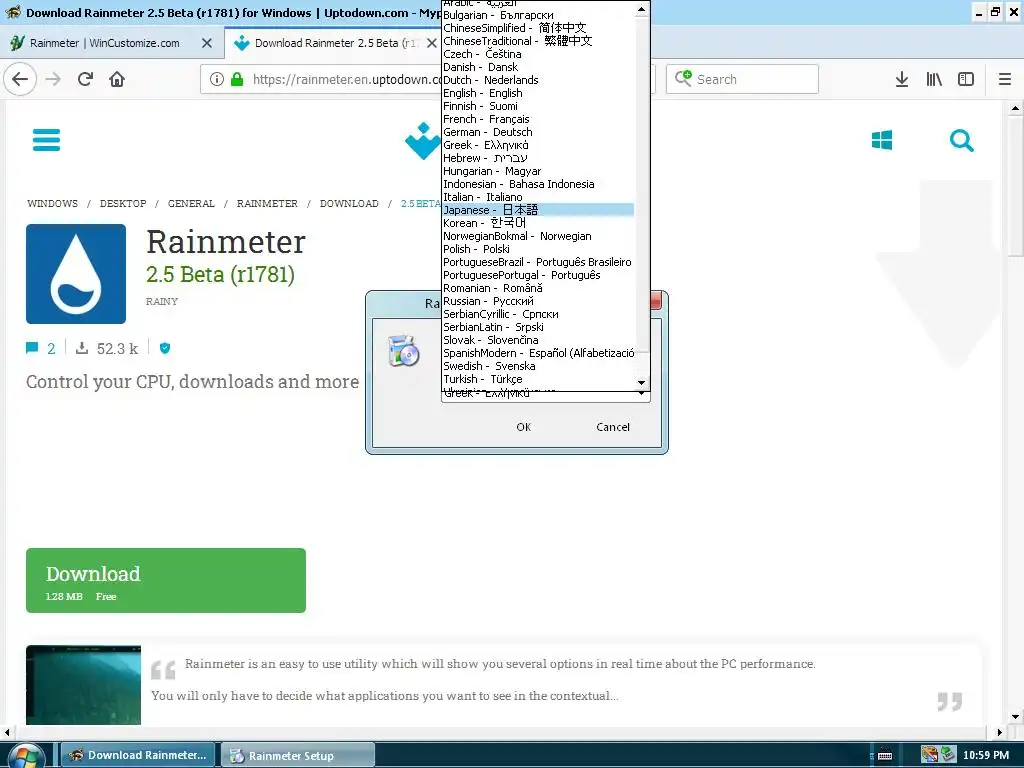Viewport: 1024px width, 768px height.
Task: Click the Windows Start orb
Action: pyautogui.click(x=25, y=755)
